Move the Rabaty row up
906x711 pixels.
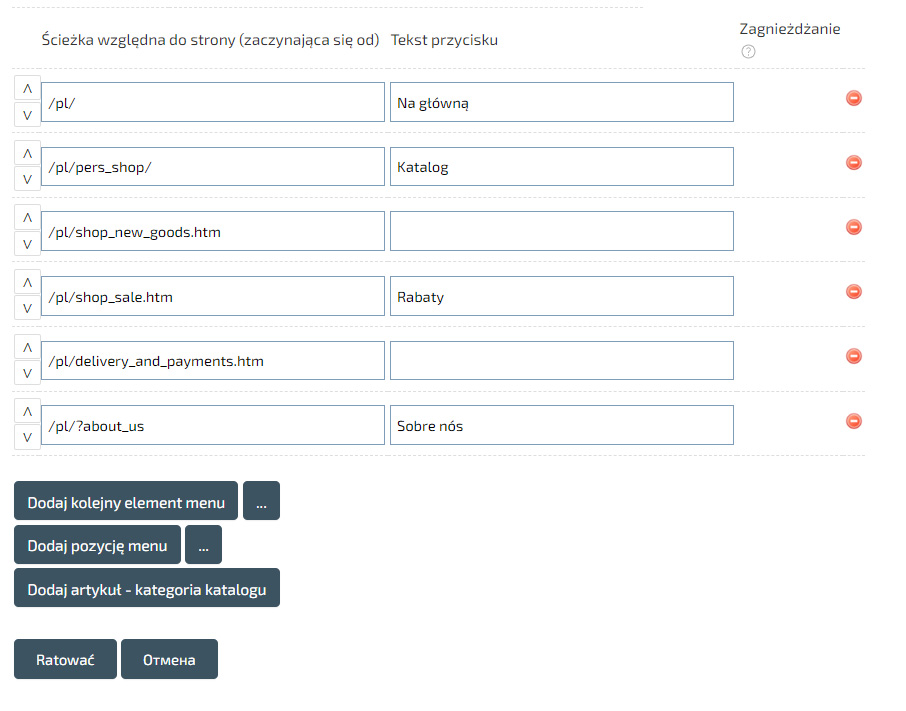27,282
